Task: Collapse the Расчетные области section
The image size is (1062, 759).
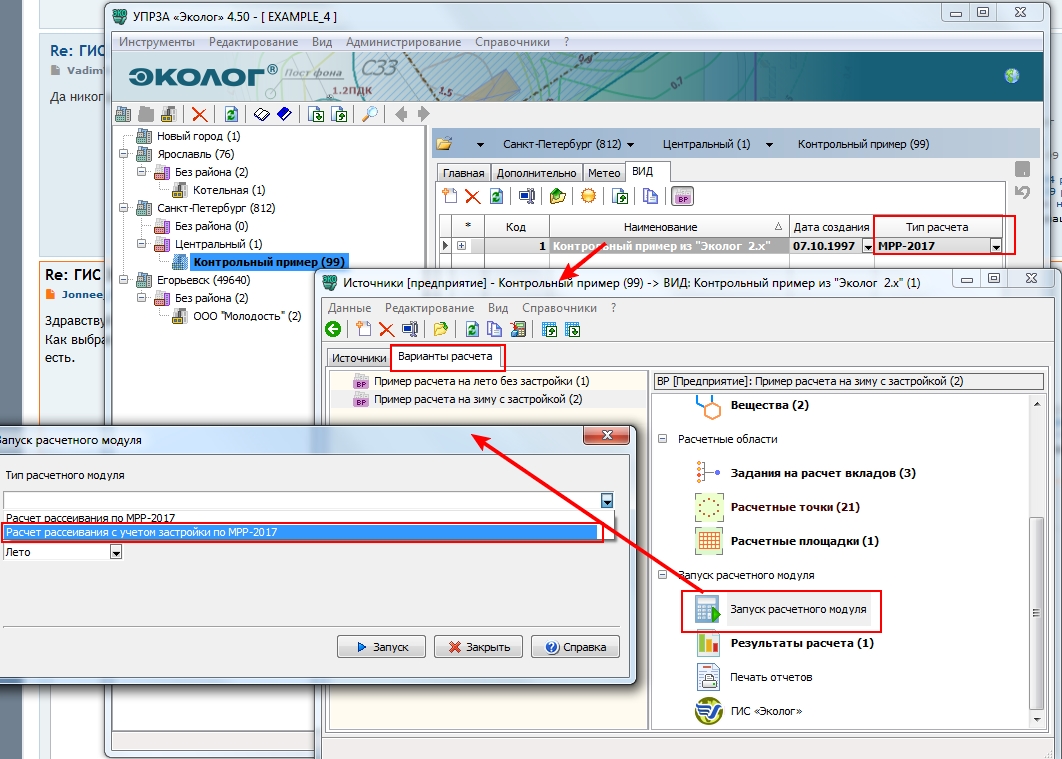Action: 662,439
